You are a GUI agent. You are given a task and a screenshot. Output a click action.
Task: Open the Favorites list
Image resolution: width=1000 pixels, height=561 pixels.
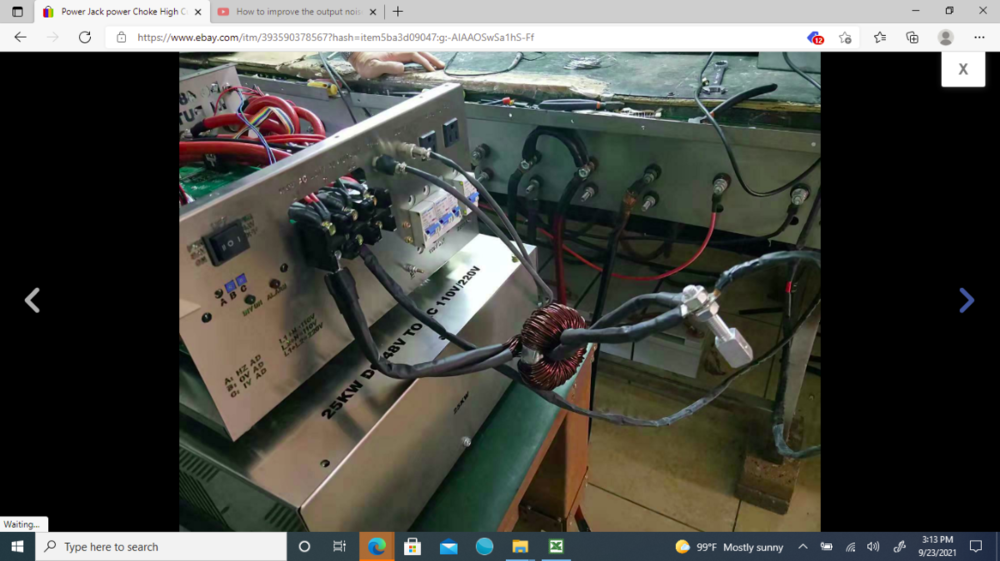880,38
